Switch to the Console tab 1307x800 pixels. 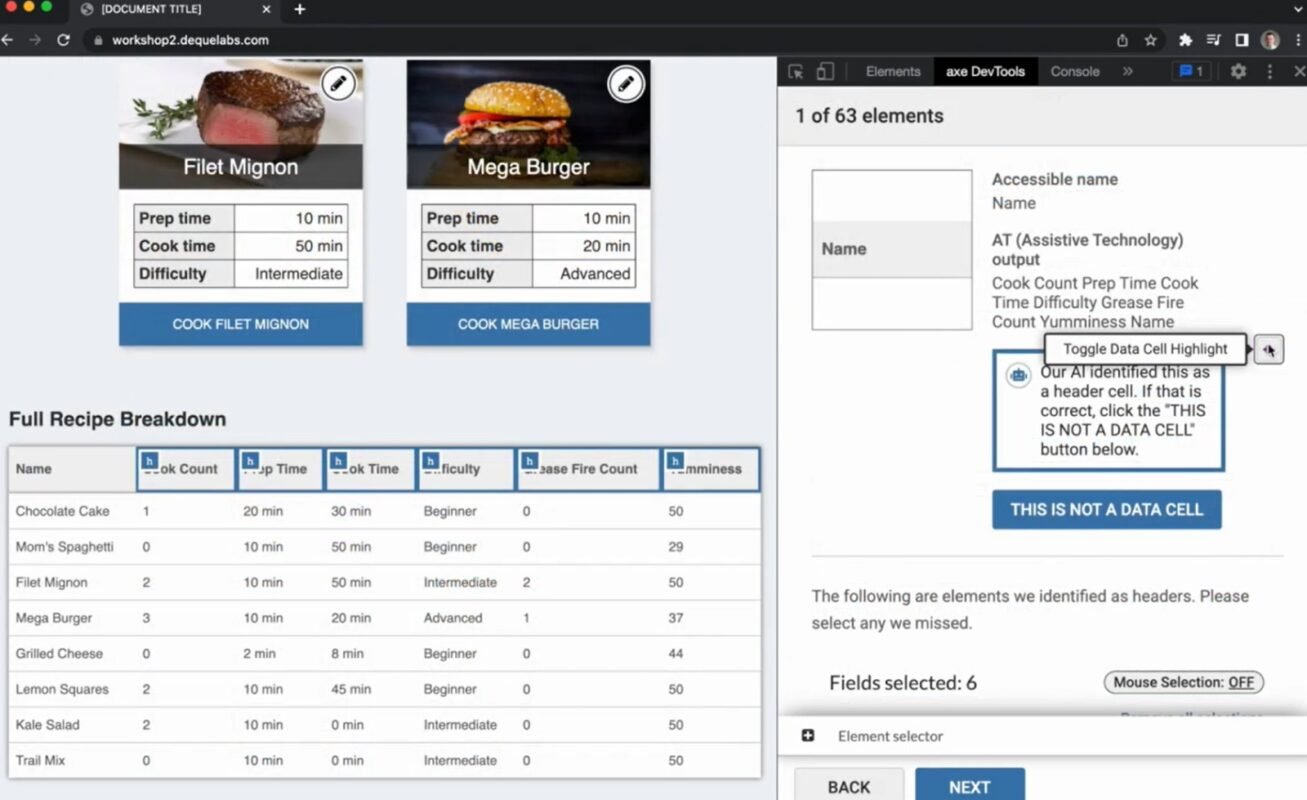click(x=1074, y=72)
